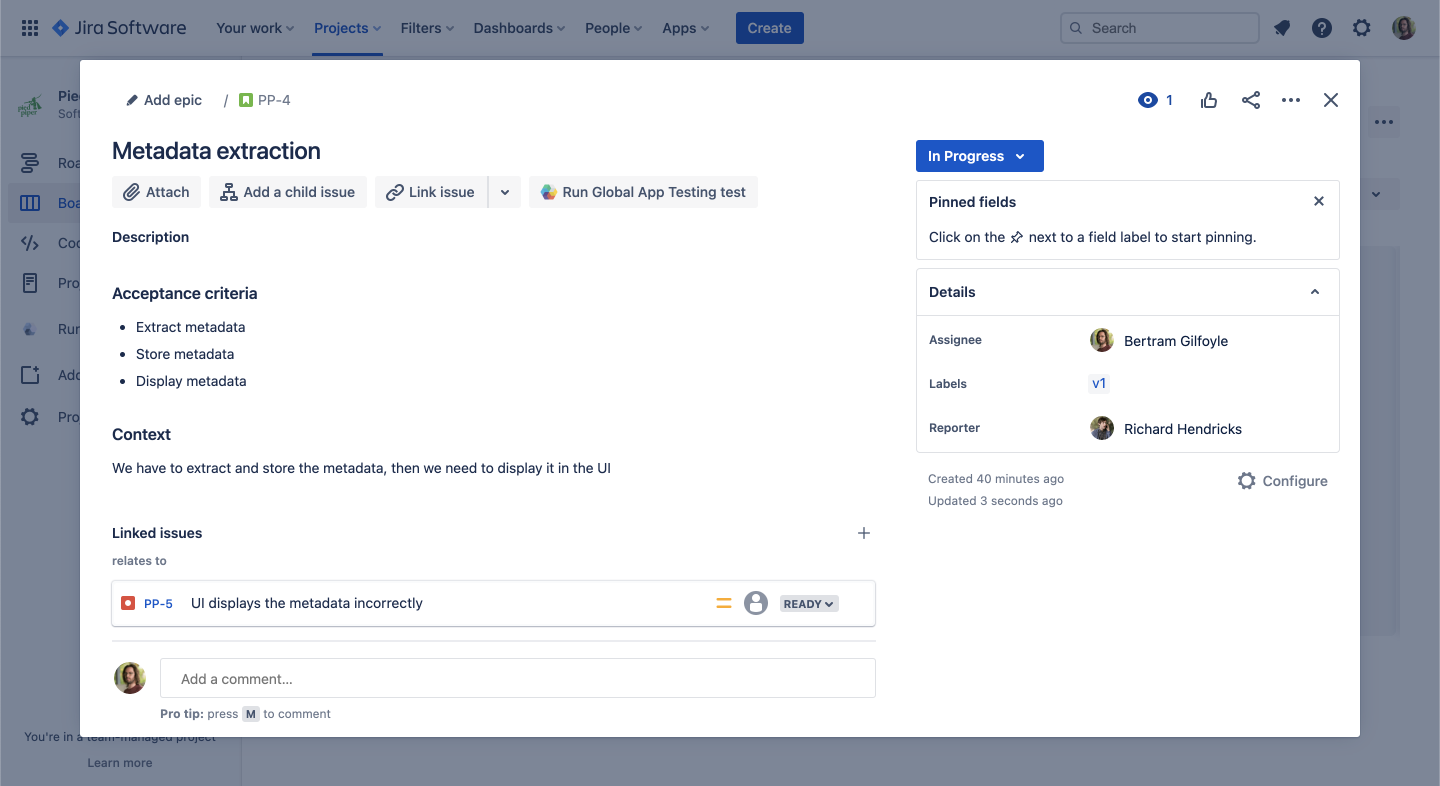The width and height of the screenshot is (1440, 786).
Task: Open the PP-5 linked issue link
Action: click(158, 604)
